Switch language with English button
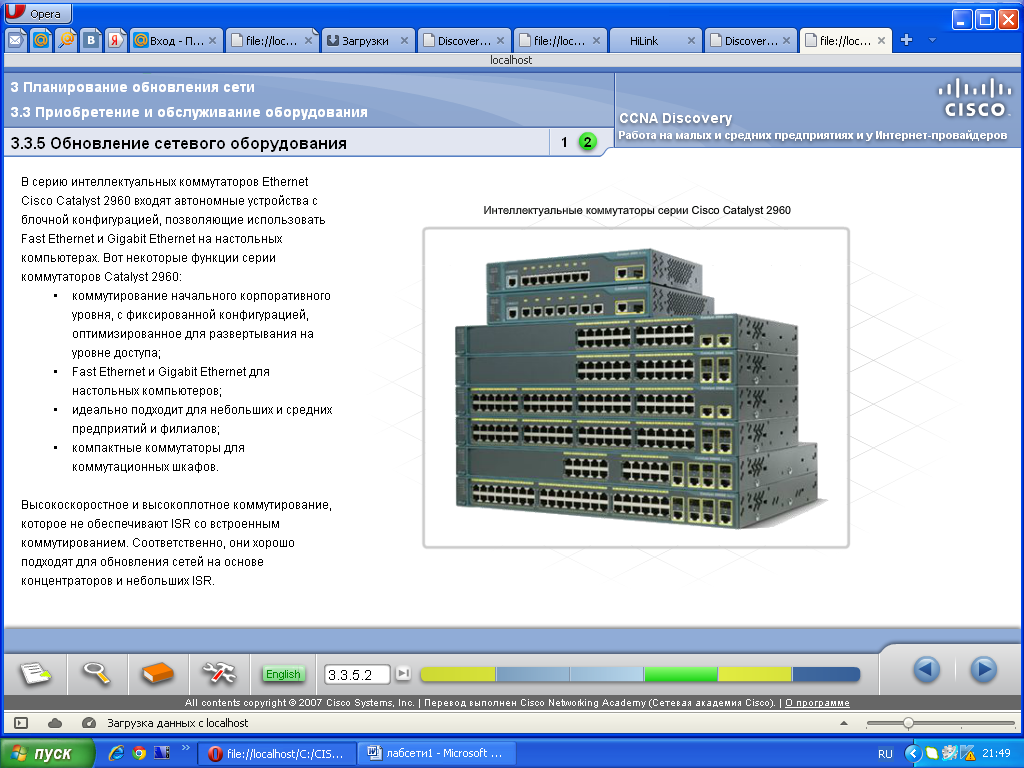Viewport: 1024px width, 768px height. coord(283,674)
